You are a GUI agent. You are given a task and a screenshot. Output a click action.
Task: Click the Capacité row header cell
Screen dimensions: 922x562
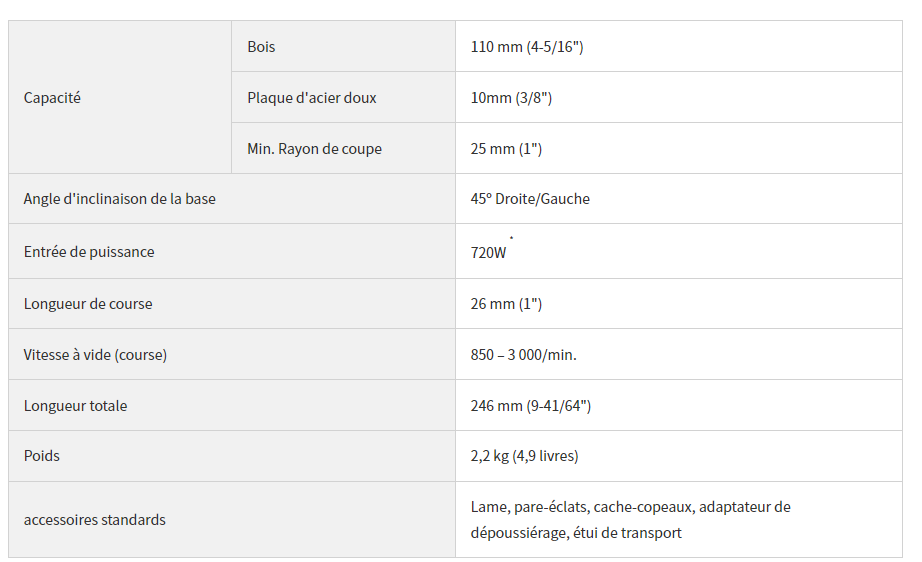click(x=52, y=98)
